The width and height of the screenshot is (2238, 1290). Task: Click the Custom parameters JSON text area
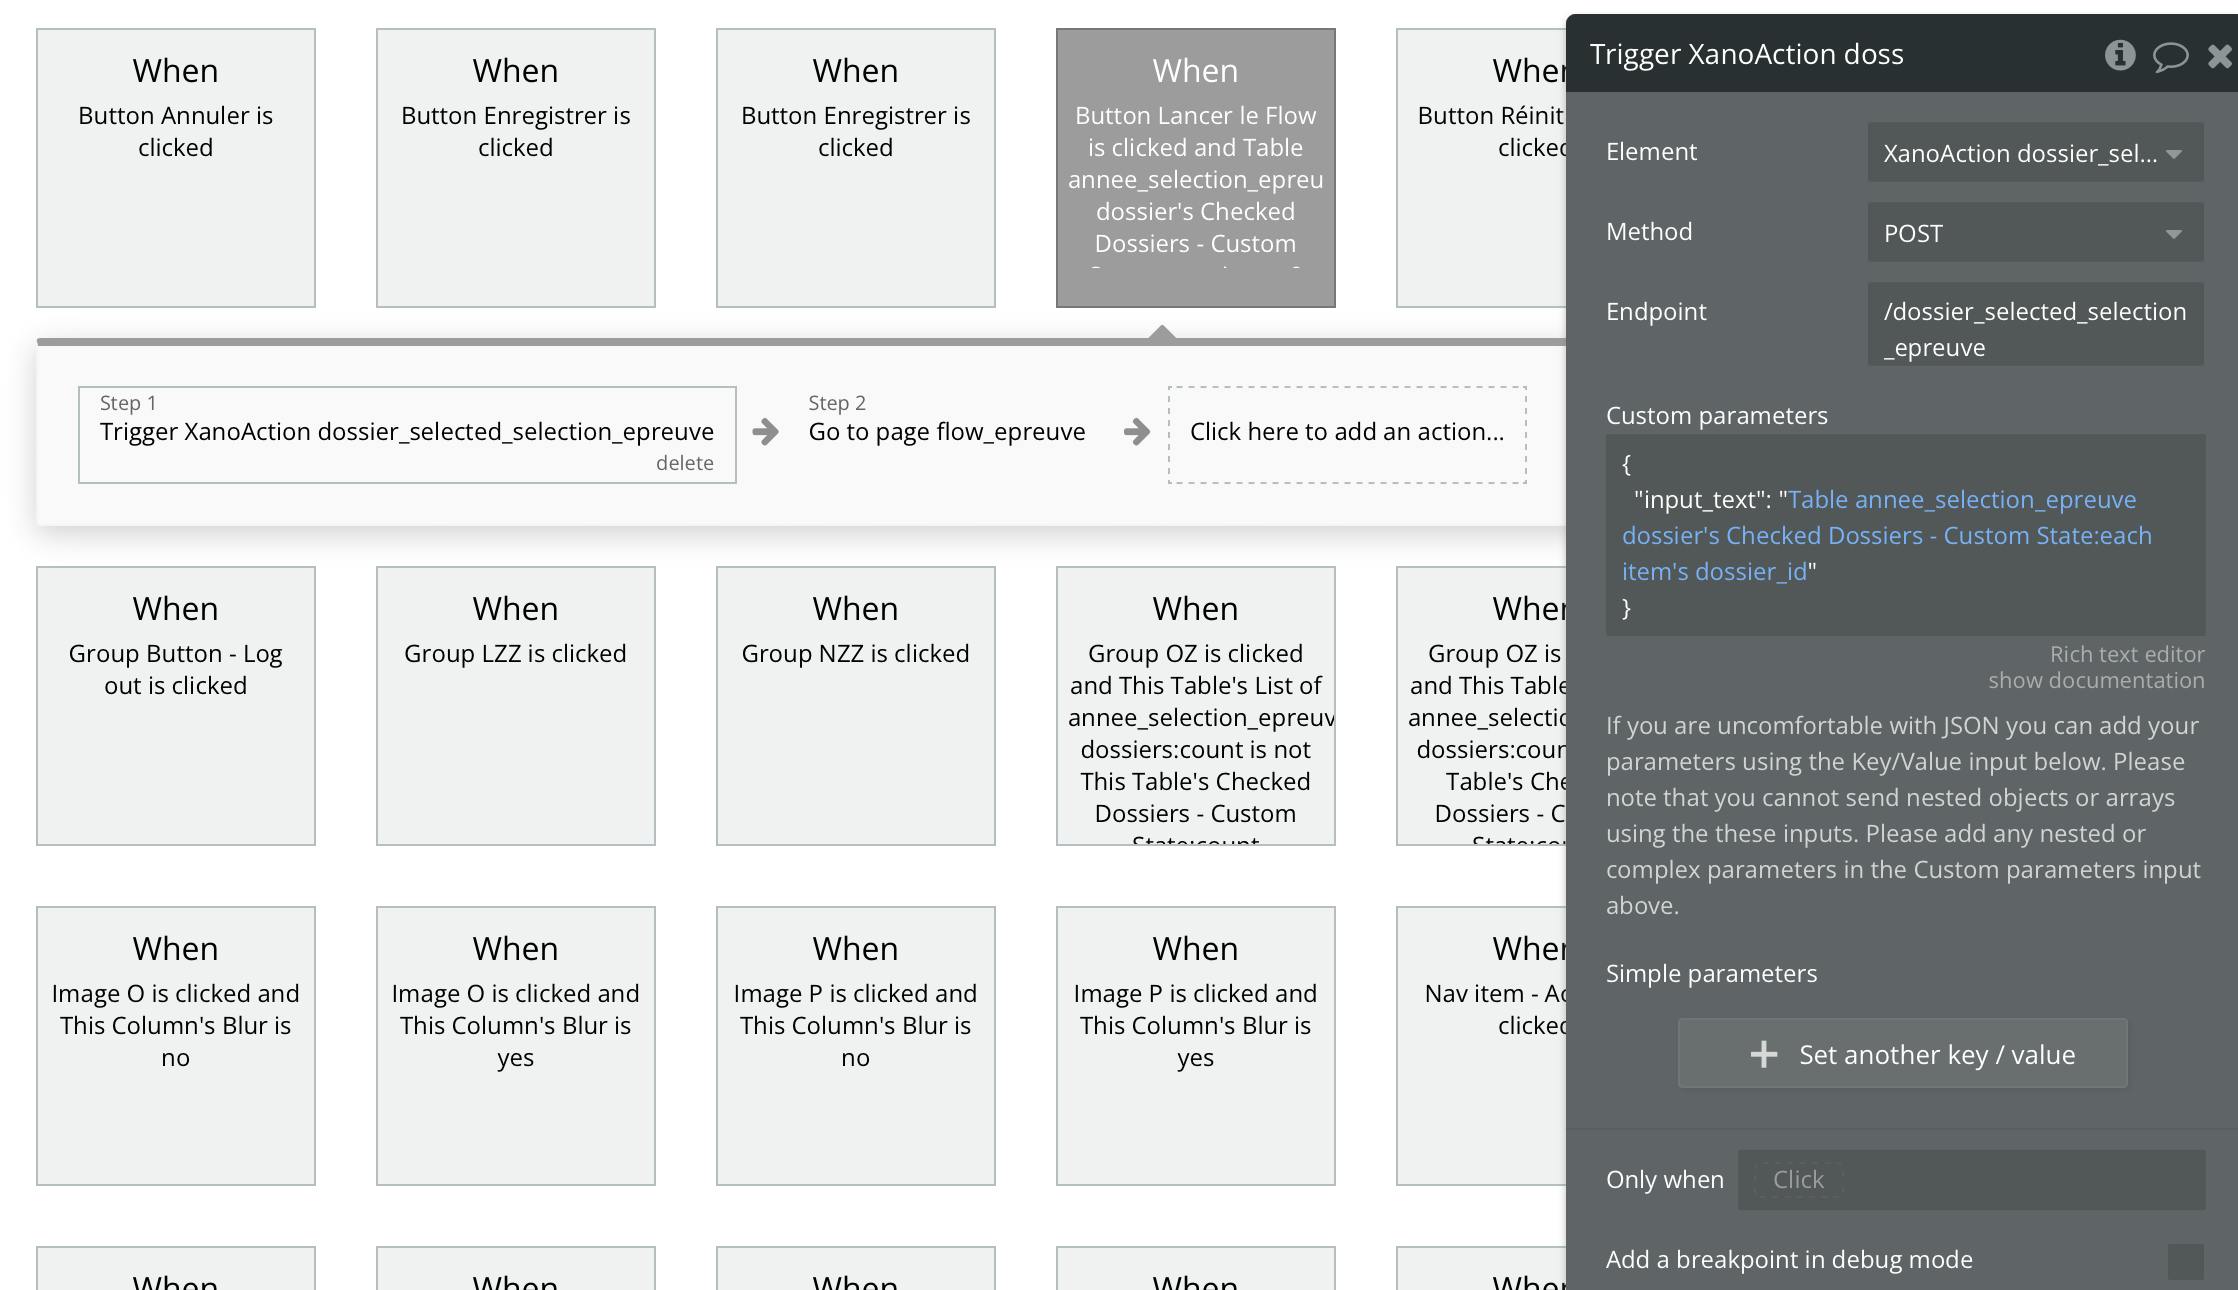1904,535
